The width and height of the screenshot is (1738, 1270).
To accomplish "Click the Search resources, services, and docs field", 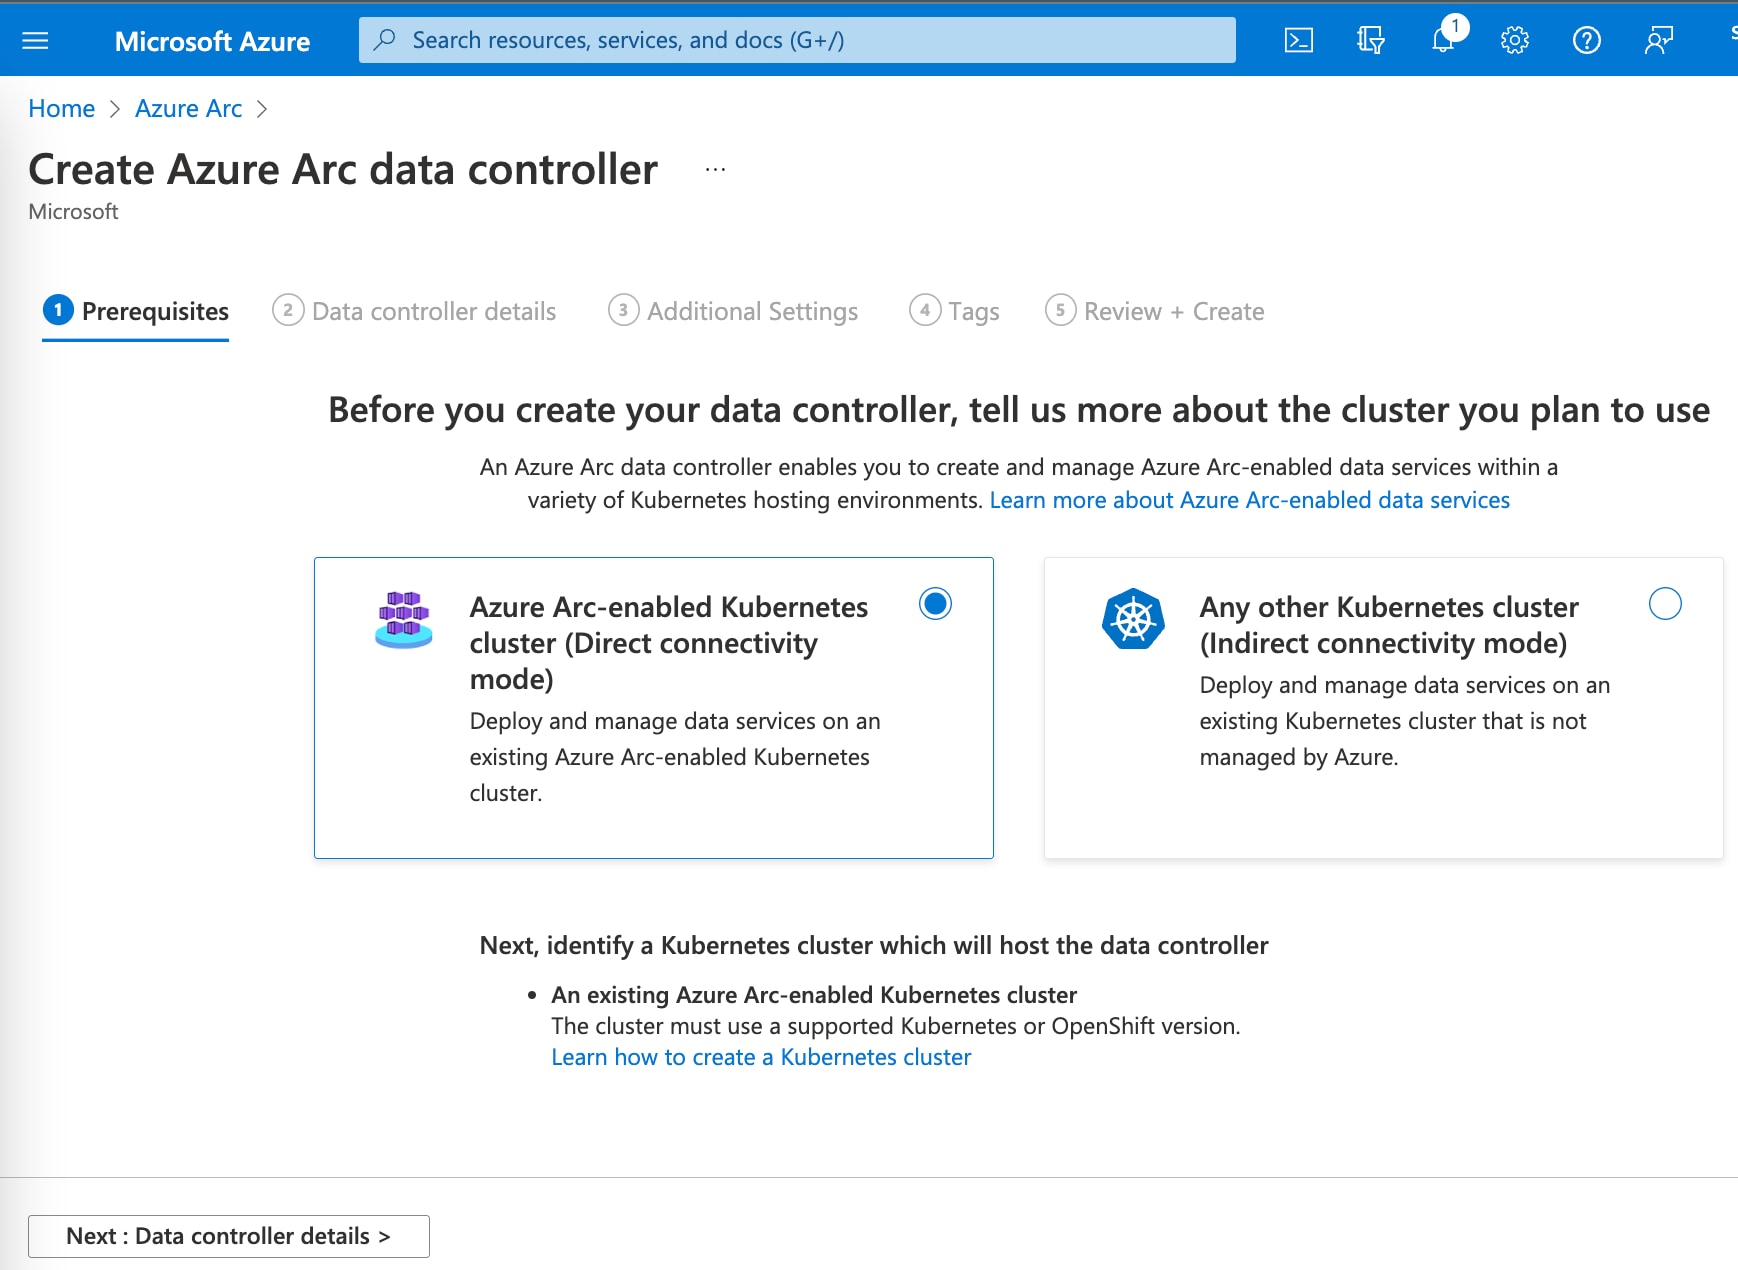I will (797, 40).
